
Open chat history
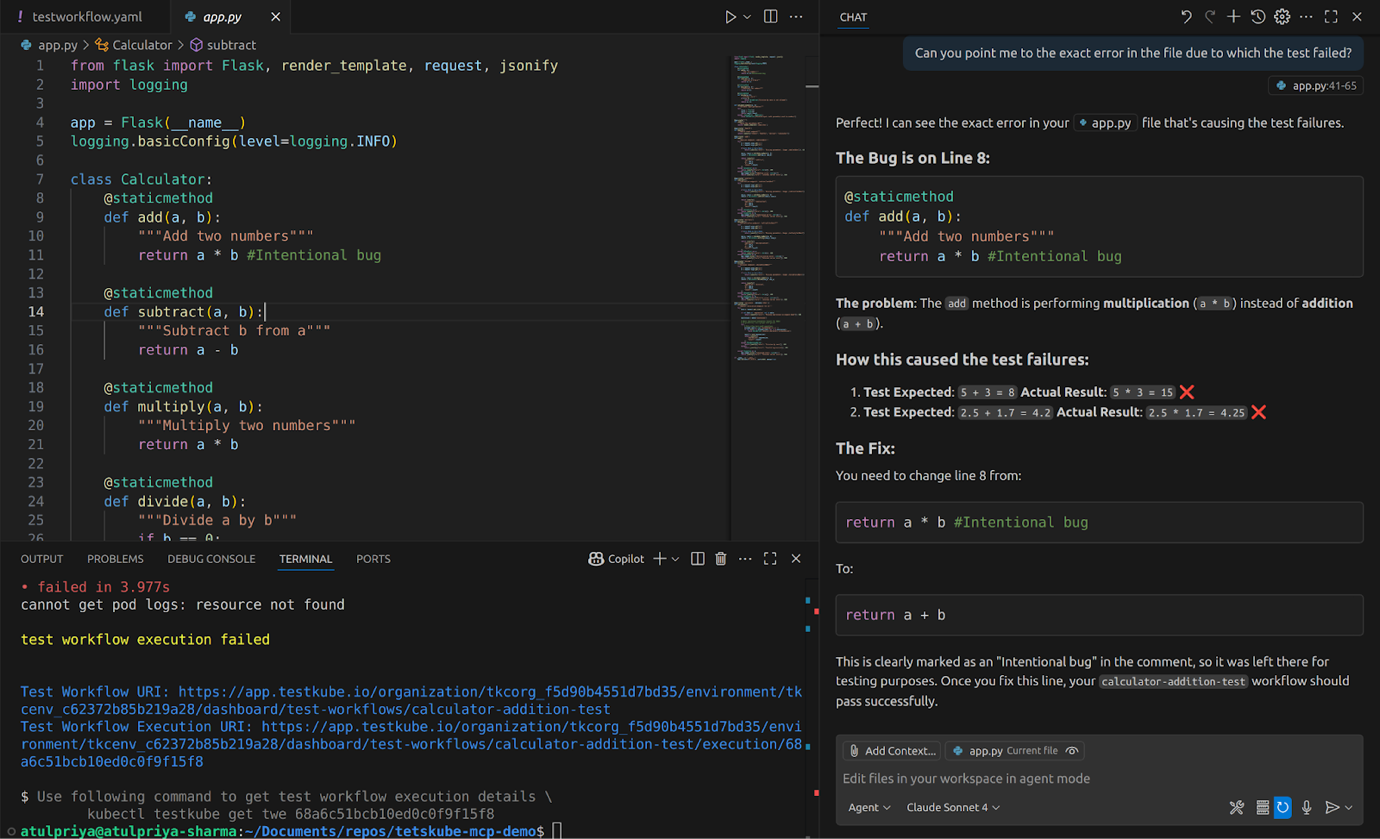pyautogui.click(x=1258, y=17)
